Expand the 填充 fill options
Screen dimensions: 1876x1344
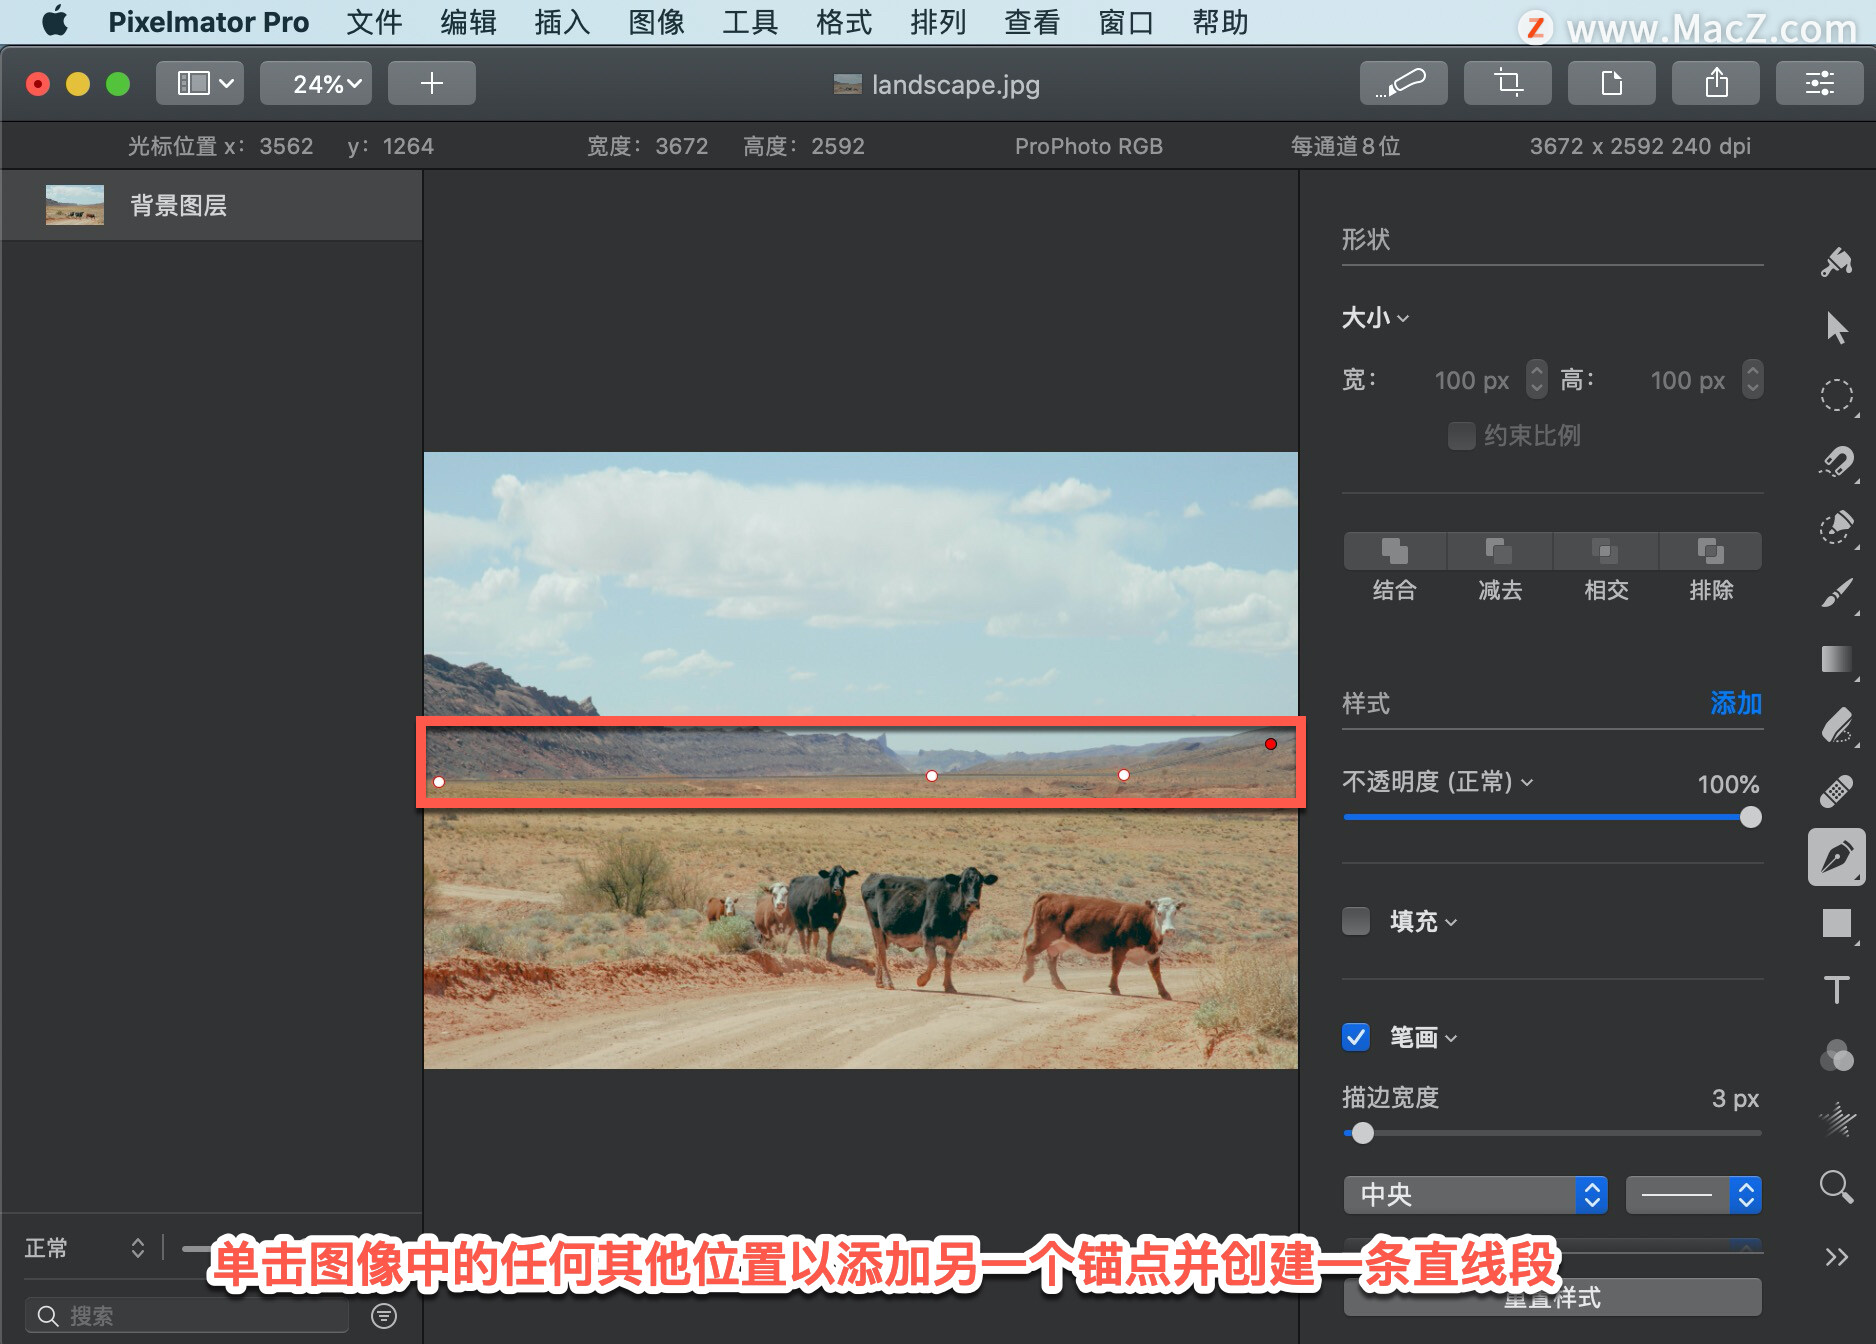coord(1423,921)
